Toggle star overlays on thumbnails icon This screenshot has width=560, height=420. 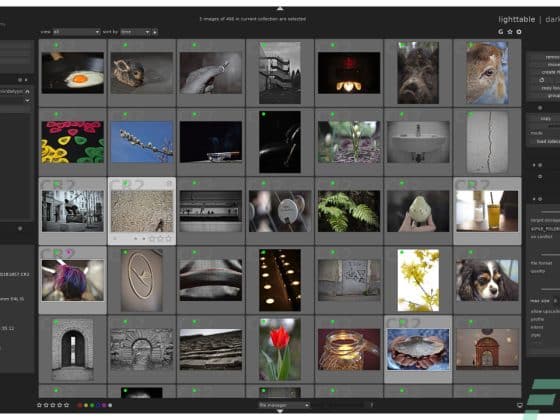click(x=510, y=32)
